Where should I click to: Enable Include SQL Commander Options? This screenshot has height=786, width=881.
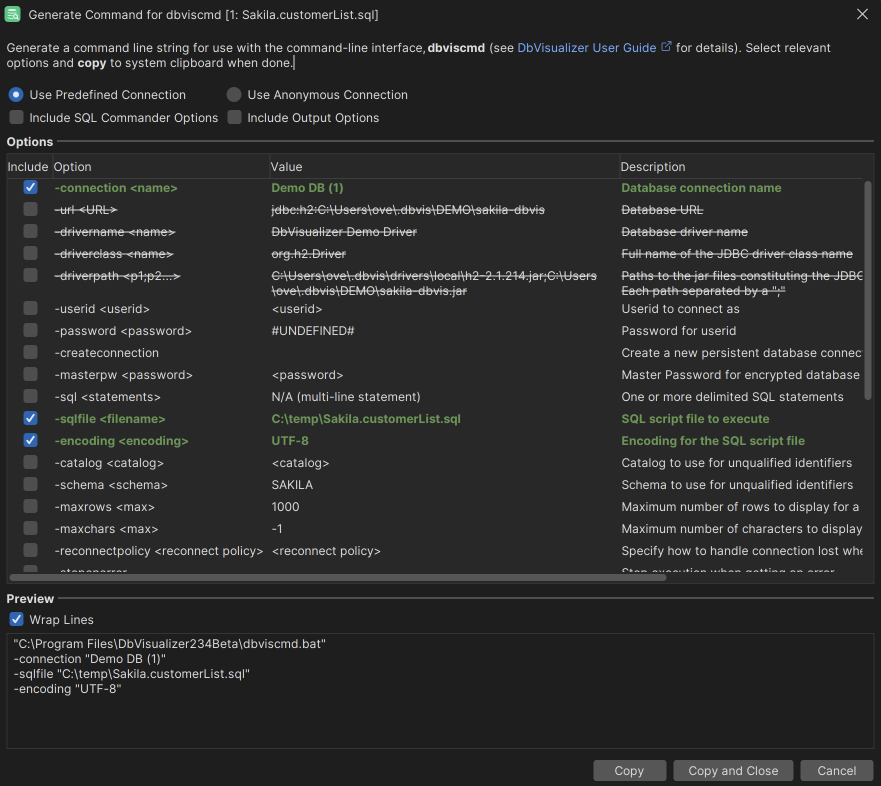pyautogui.click(x=16, y=117)
